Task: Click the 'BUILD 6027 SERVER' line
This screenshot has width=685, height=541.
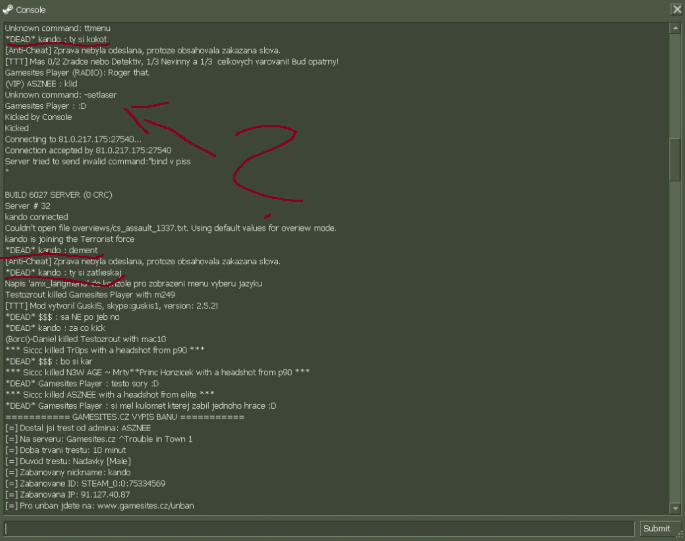Action: pos(59,195)
